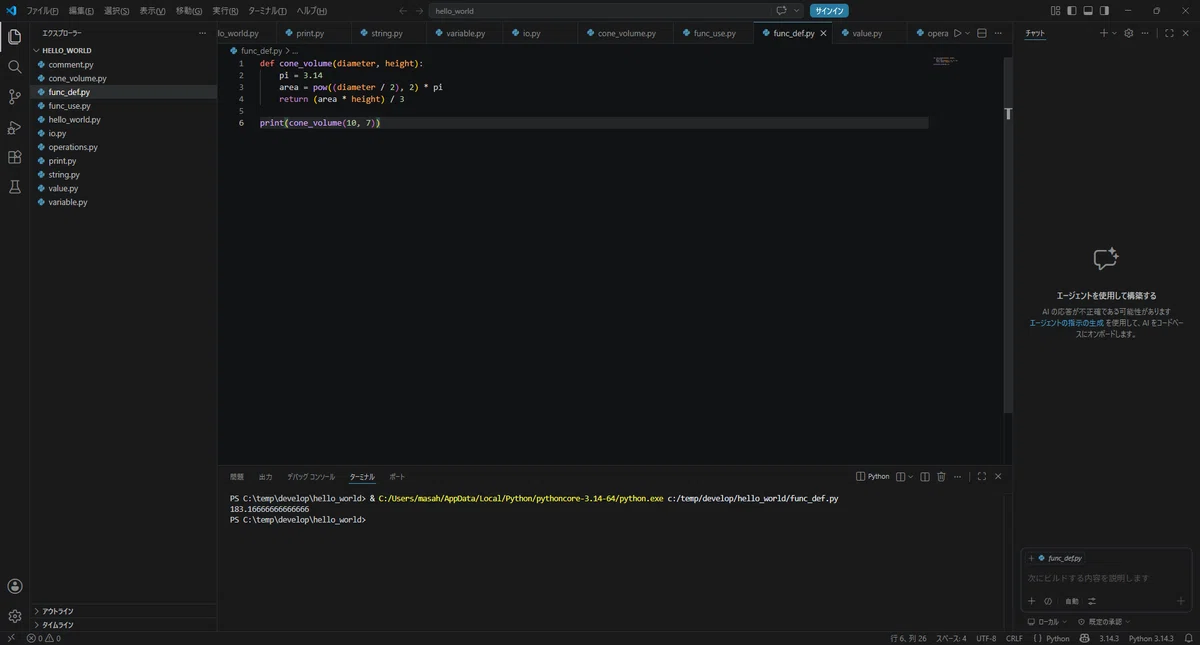
Task: Collapse the HELLO_WORLD folder section
Action: 123,50
